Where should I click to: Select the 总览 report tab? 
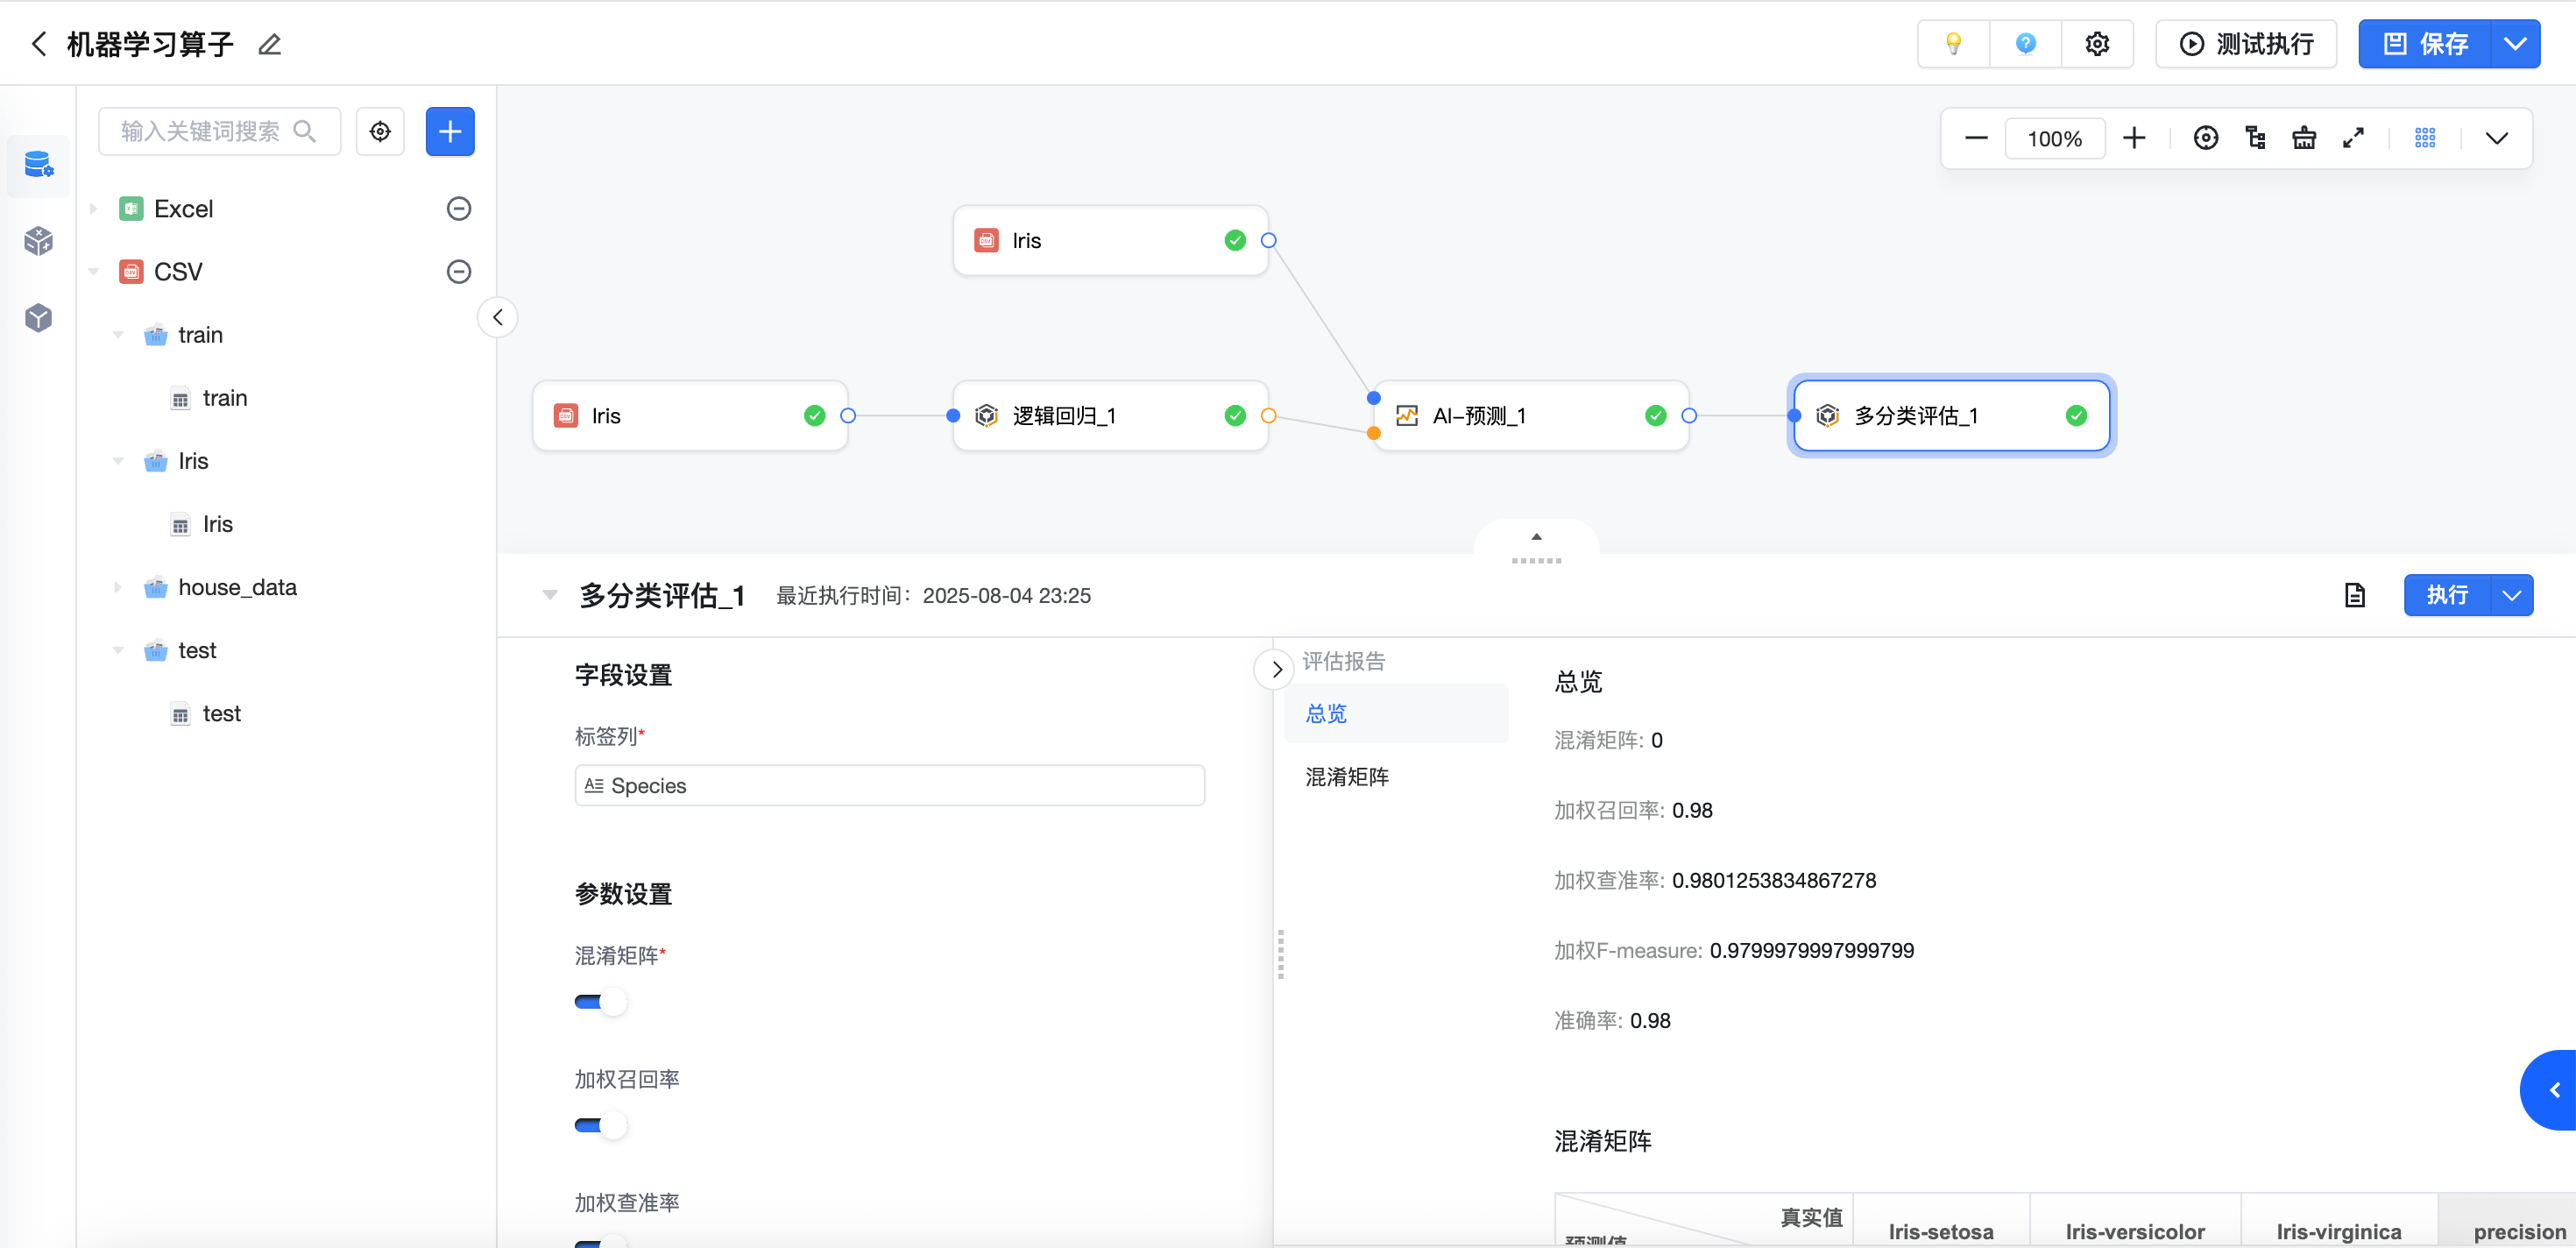pyautogui.click(x=1396, y=714)
